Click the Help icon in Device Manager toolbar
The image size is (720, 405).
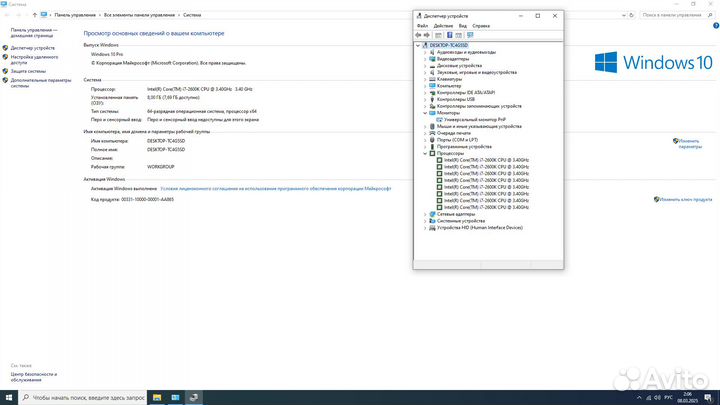tap(450, 35)
